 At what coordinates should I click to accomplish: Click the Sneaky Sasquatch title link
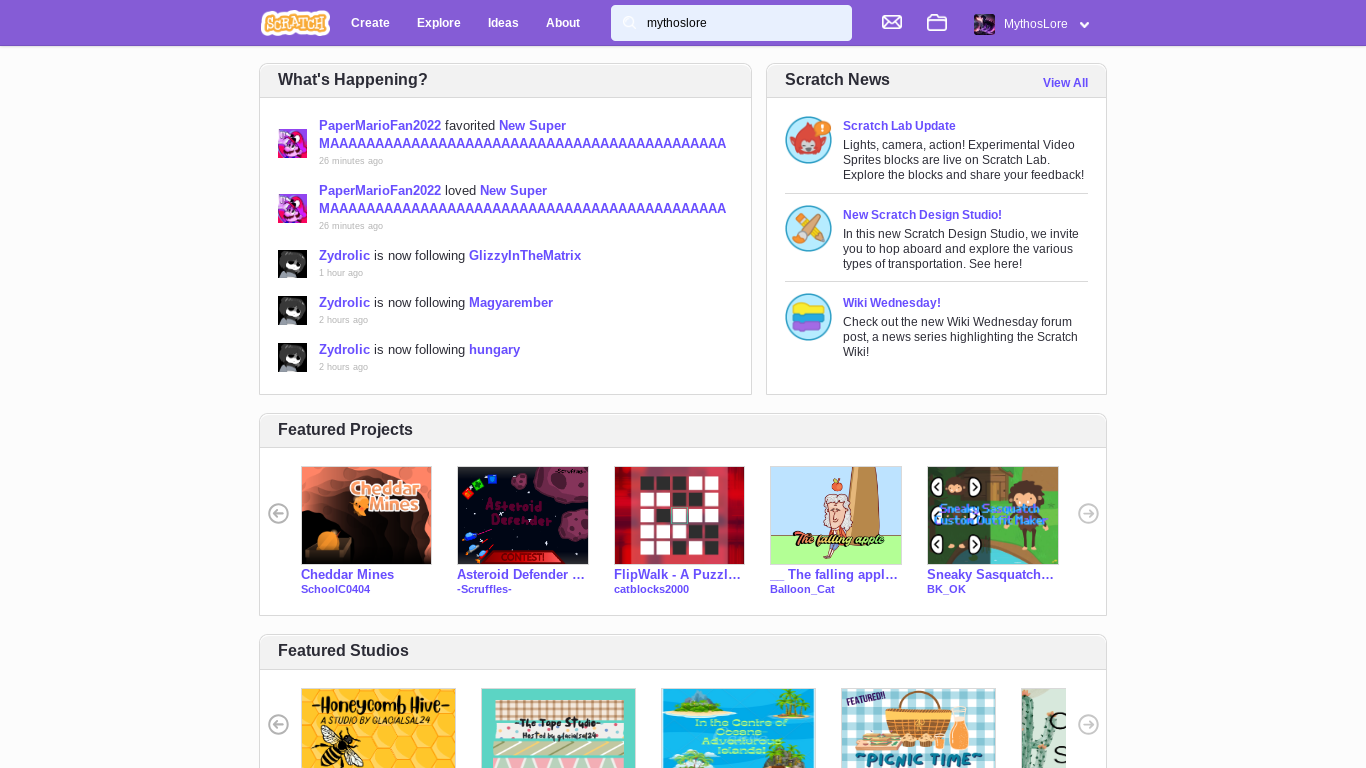tap(990, 575)
